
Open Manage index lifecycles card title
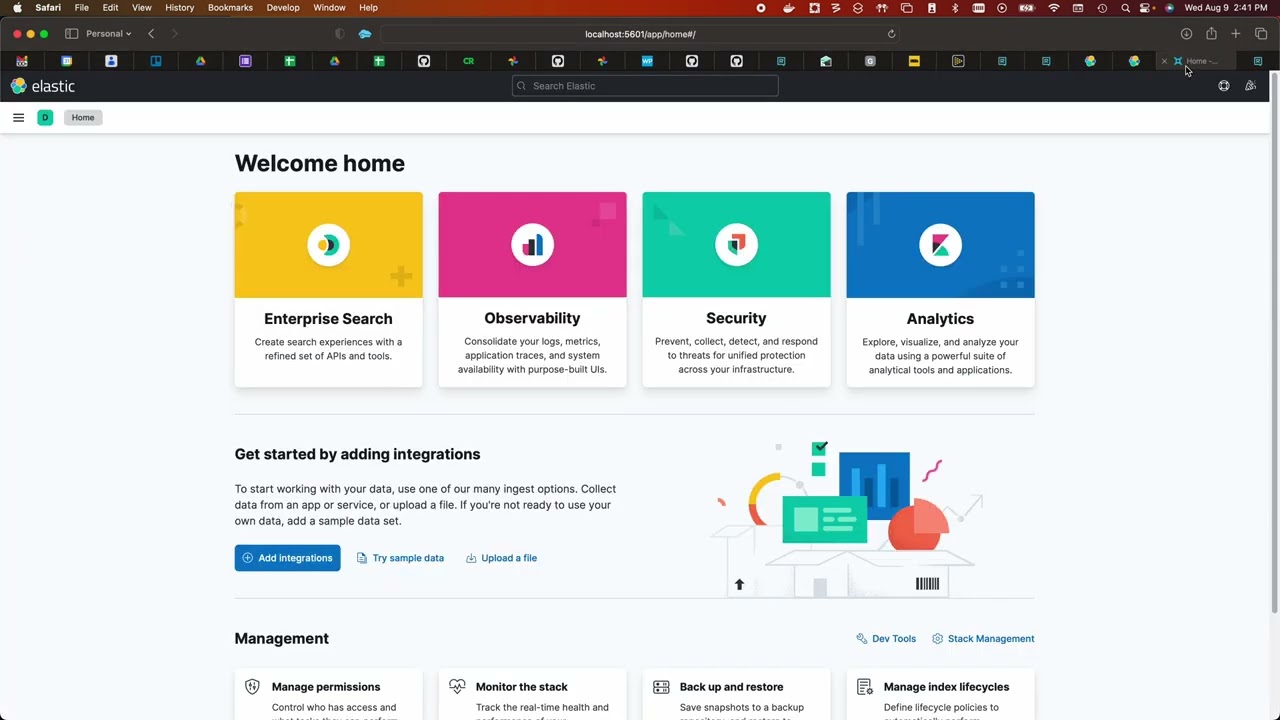(946, 687)
